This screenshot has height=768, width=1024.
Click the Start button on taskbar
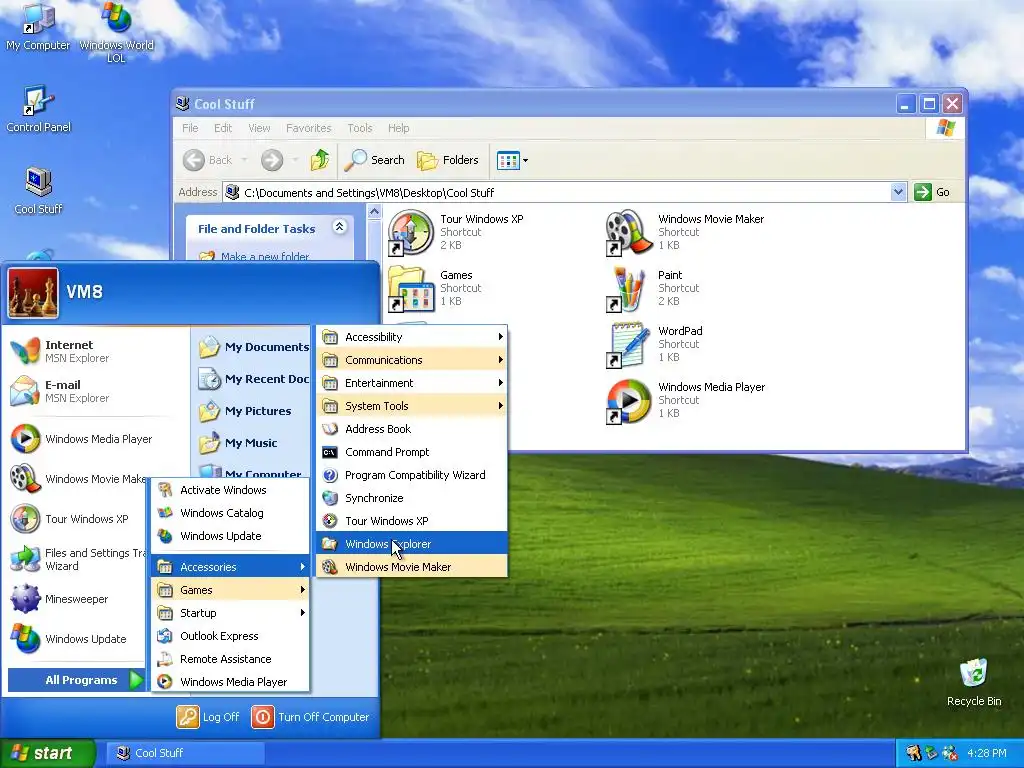(x=47, y=753)
